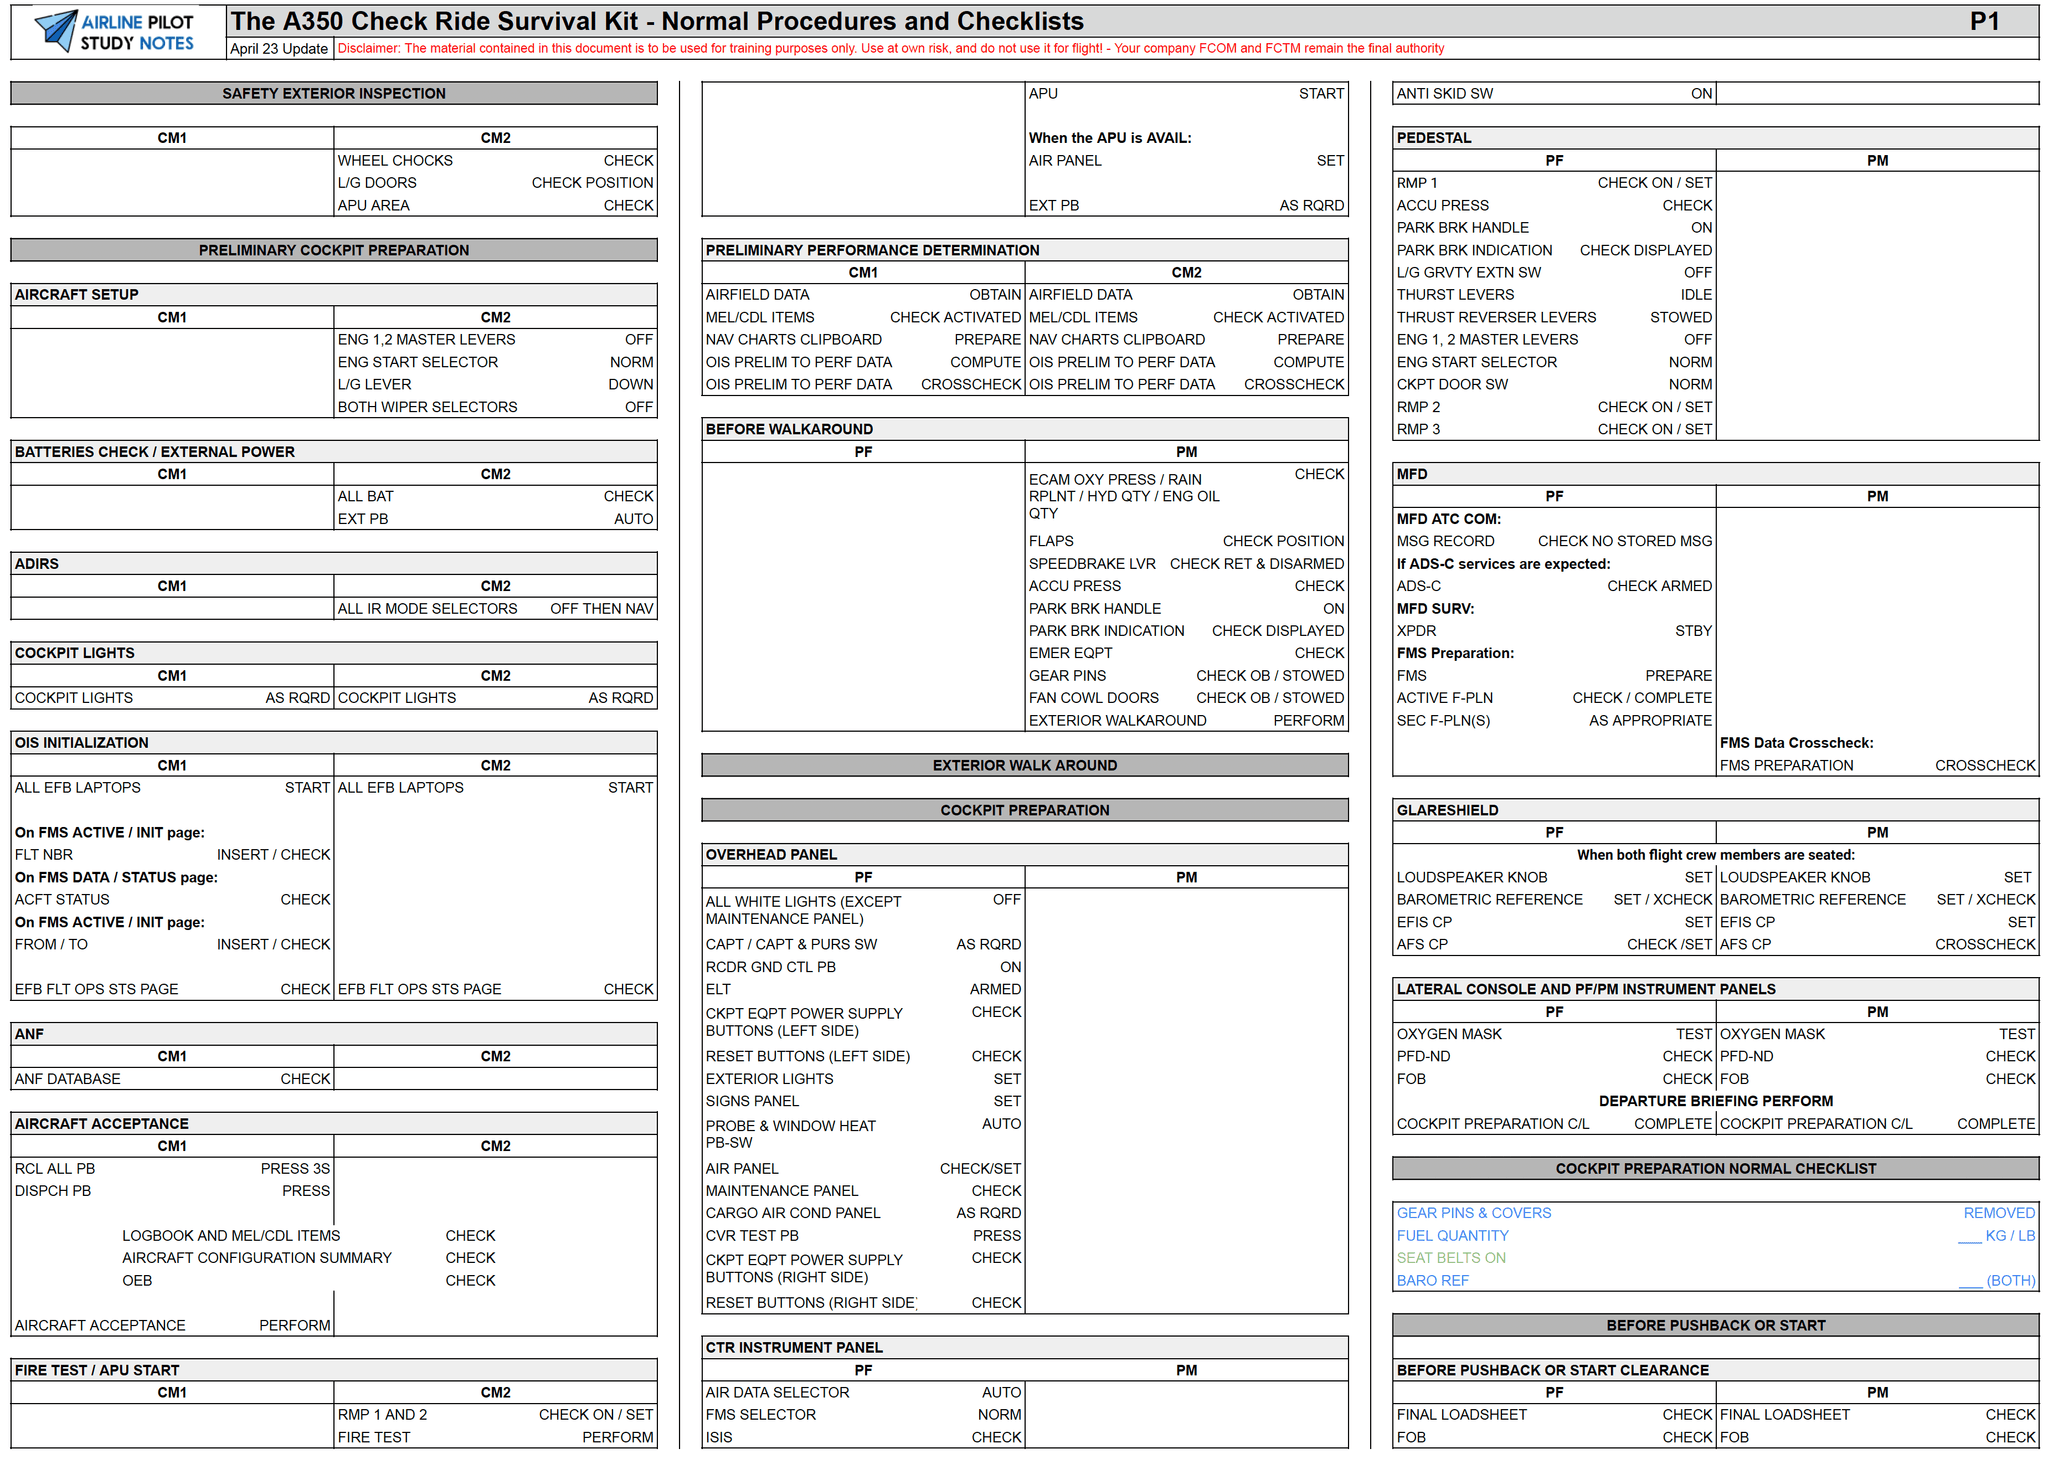Click the blue 'GEAR PINS & COVERS' checklist line

click(x=1716, y=1213)
